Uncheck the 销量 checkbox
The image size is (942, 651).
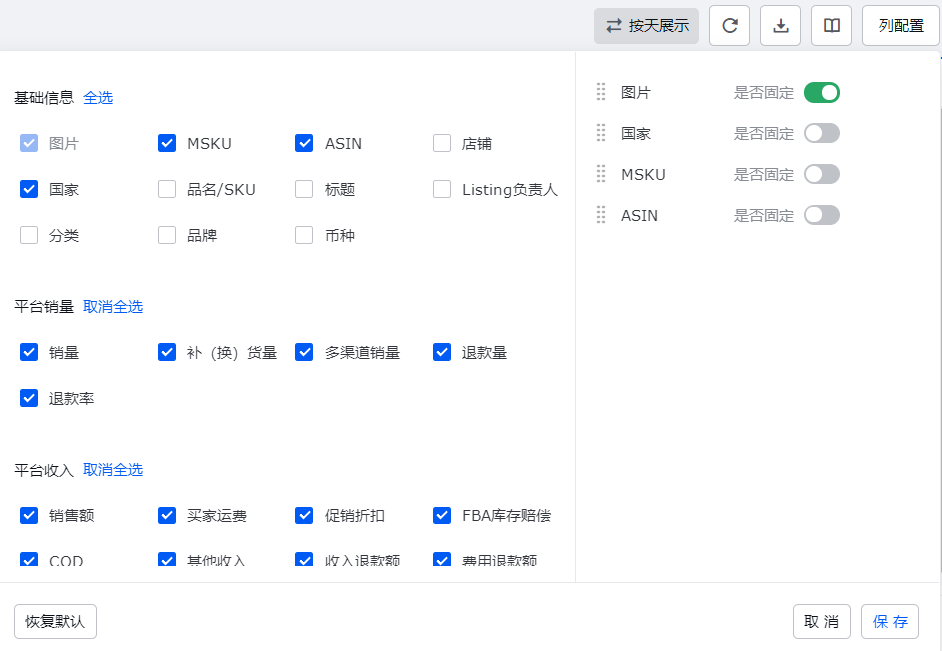tap(29, 352)
